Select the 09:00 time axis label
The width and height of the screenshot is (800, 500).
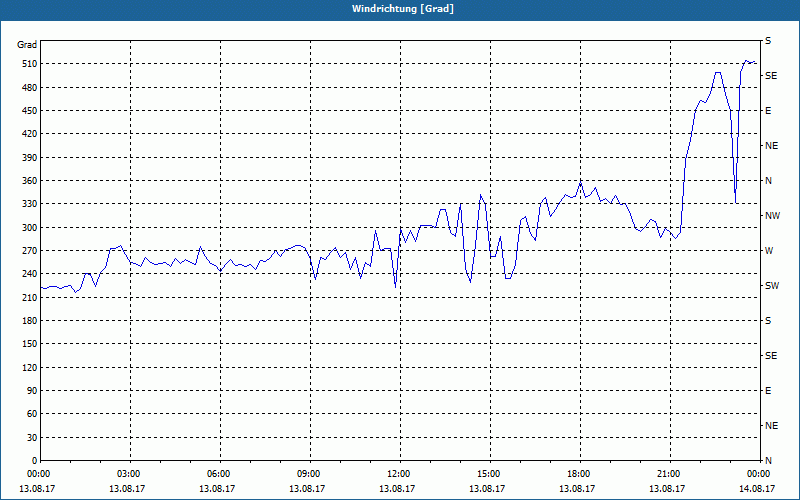[x=308, y=474]
